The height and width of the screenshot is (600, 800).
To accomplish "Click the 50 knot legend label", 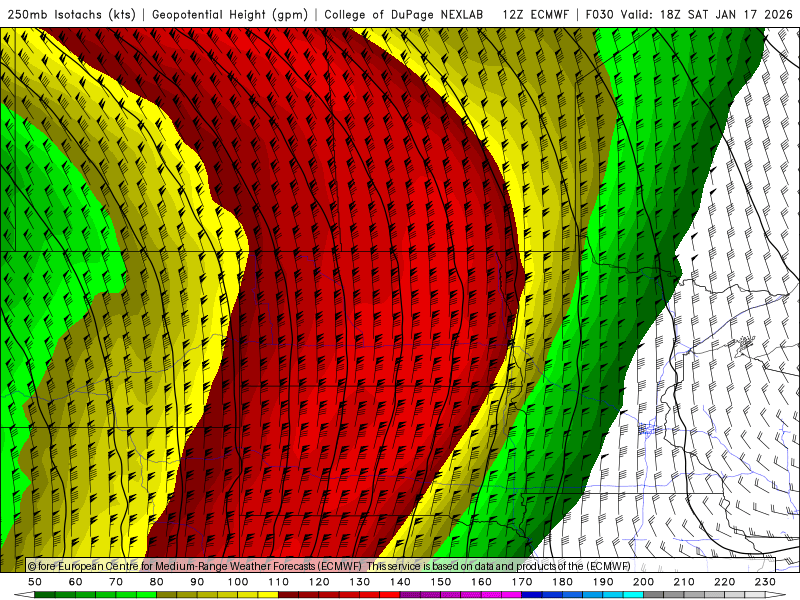I will click(x=35, y=582).
